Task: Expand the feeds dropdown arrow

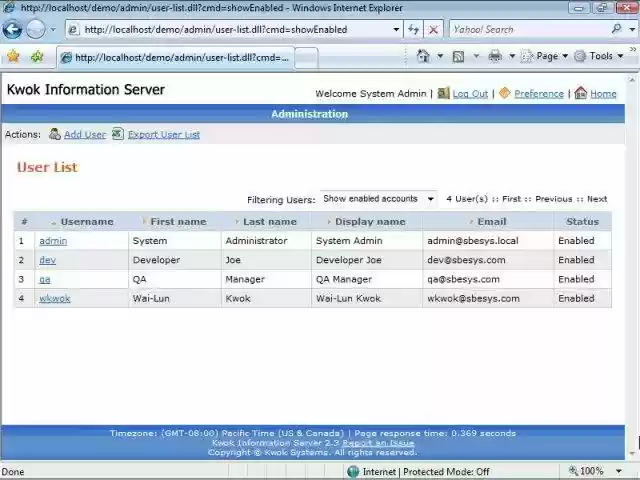Action: pos(476,56)
